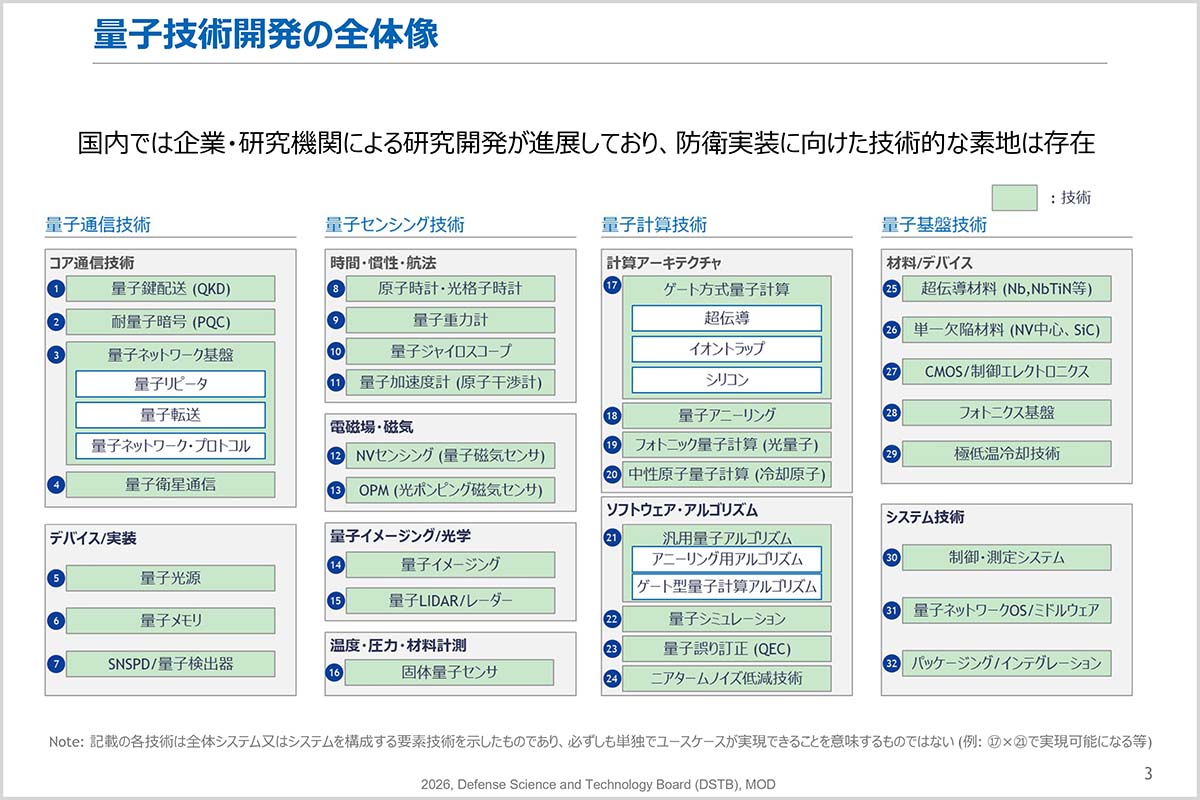The height and width of the screenshot is (800, 1200).
Task: Click the number 1 badge beside 量子鍵配送 (QKD)
Action: tap(57, 290)
